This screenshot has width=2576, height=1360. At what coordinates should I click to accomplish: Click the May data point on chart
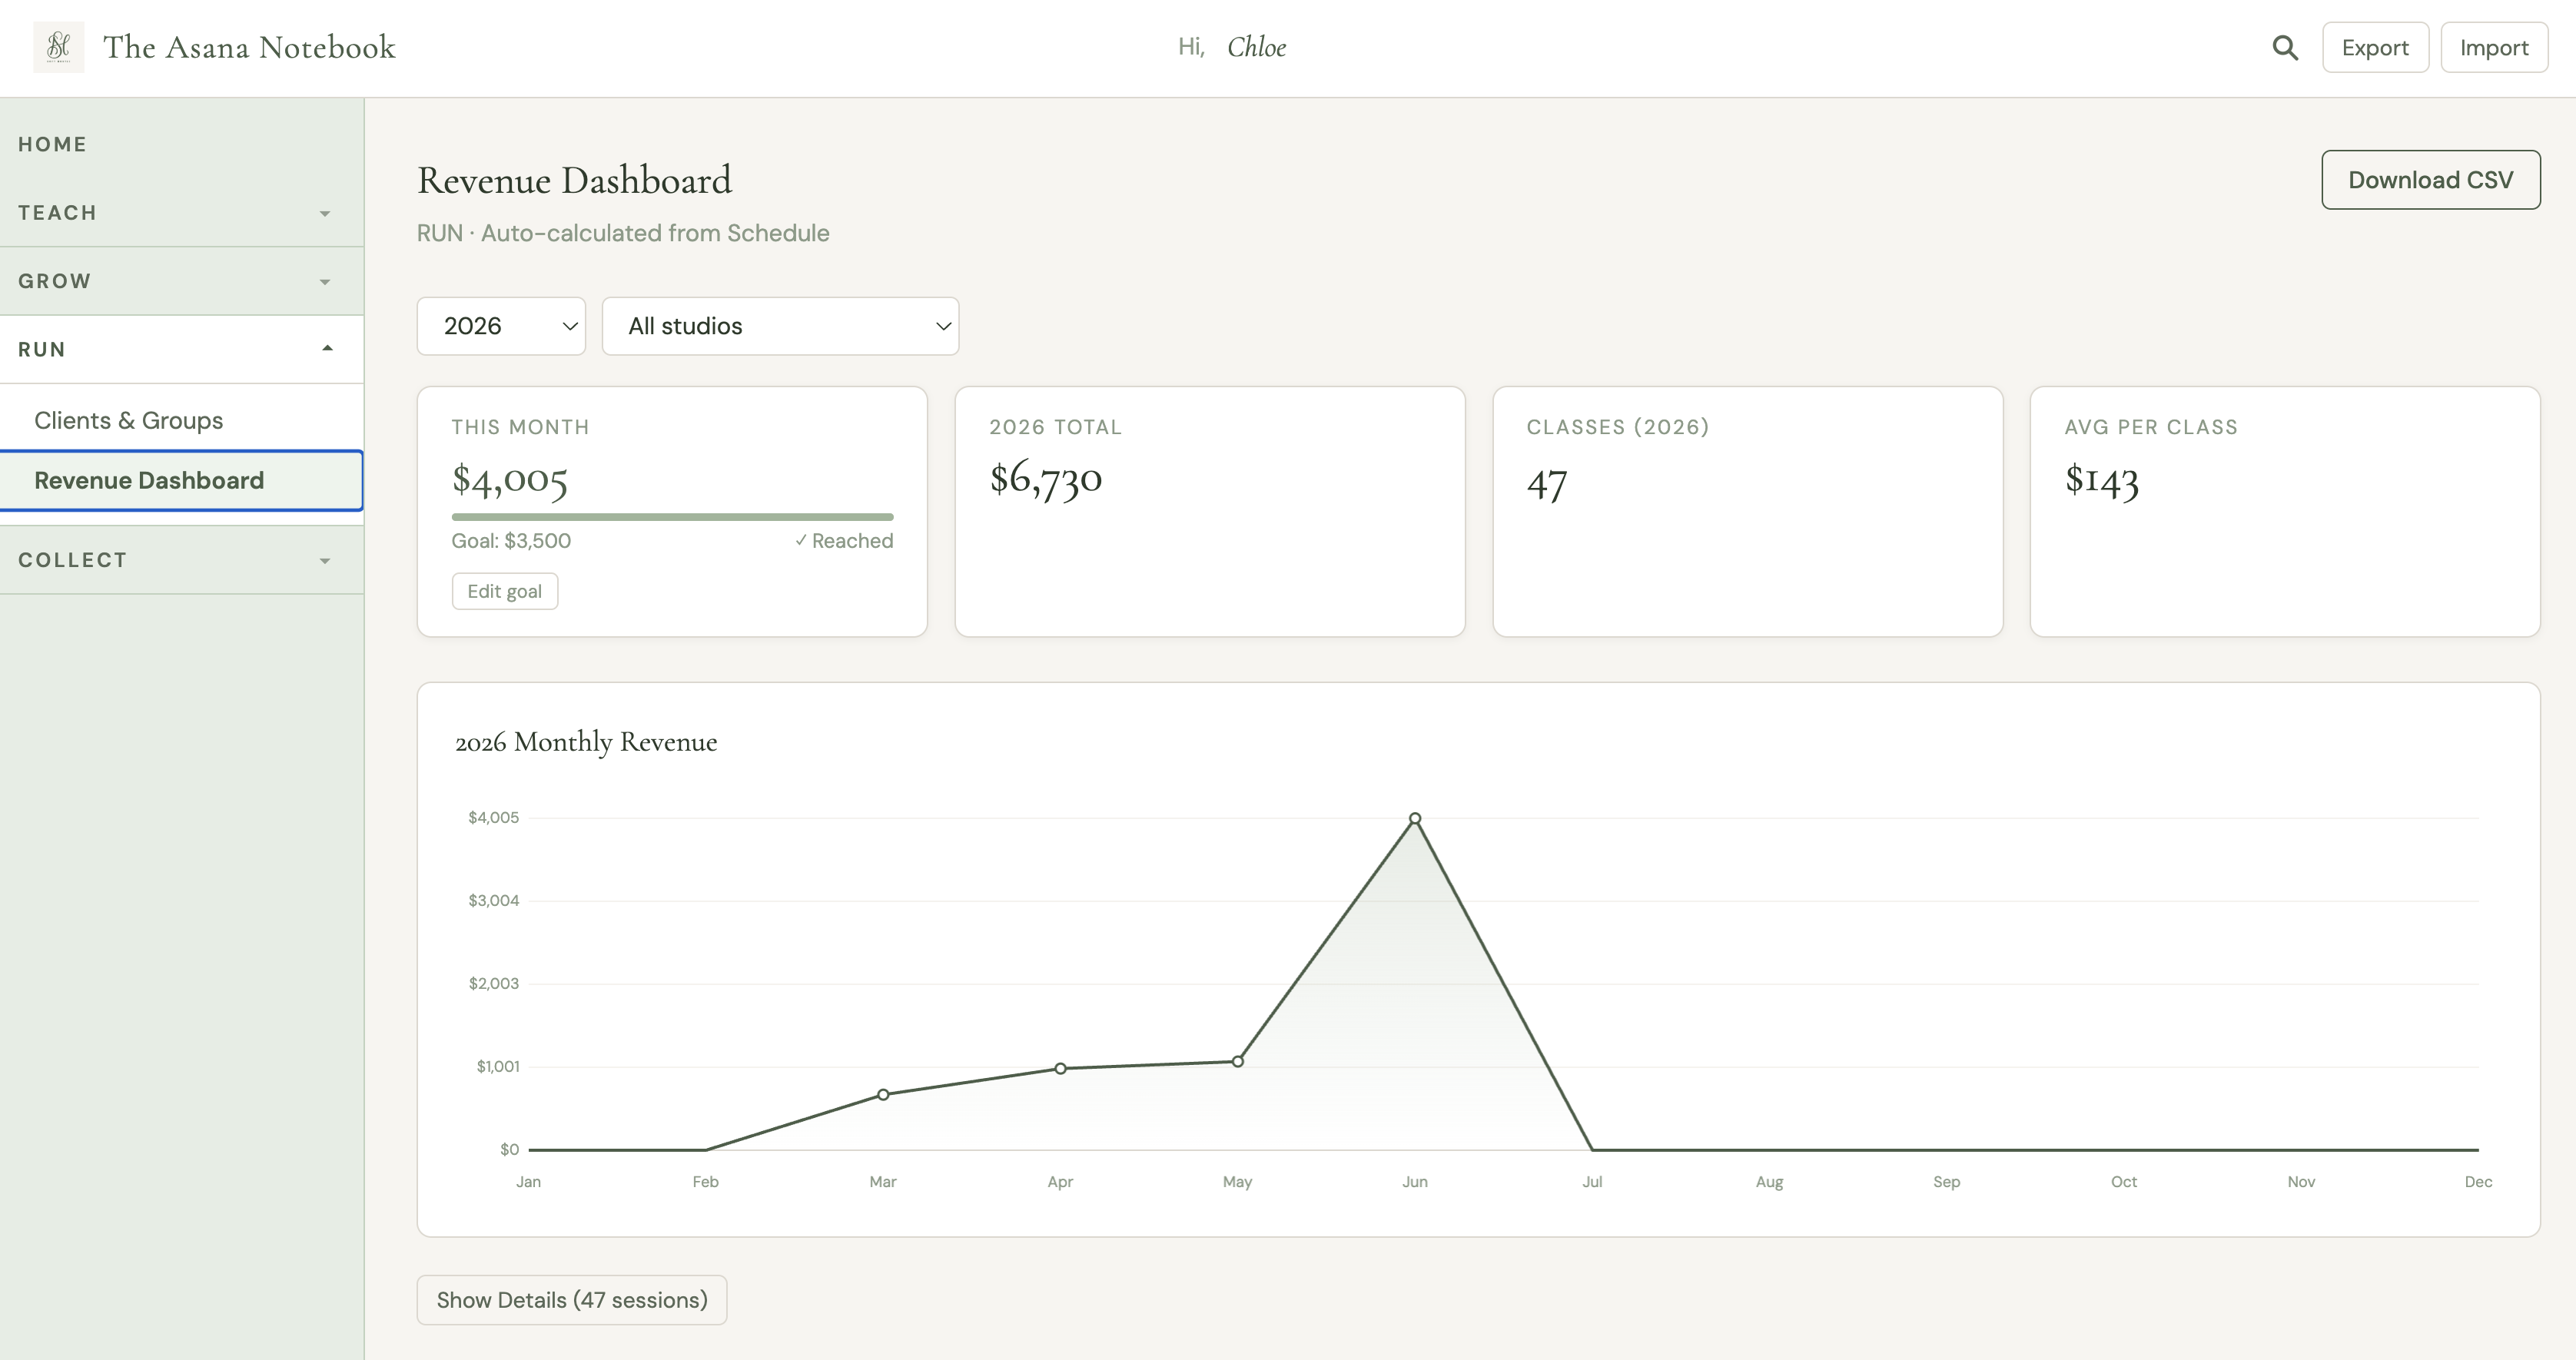point(1238,1061)
